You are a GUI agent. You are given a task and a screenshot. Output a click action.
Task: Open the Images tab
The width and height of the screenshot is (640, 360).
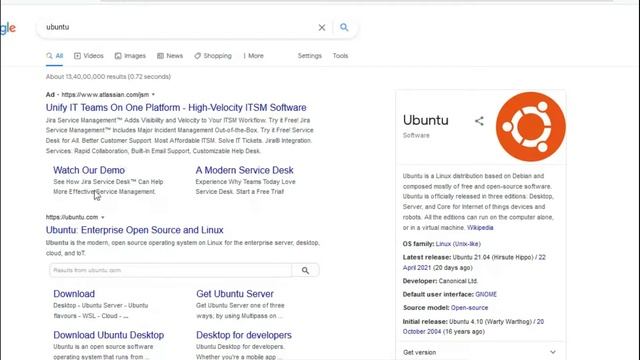130,56
